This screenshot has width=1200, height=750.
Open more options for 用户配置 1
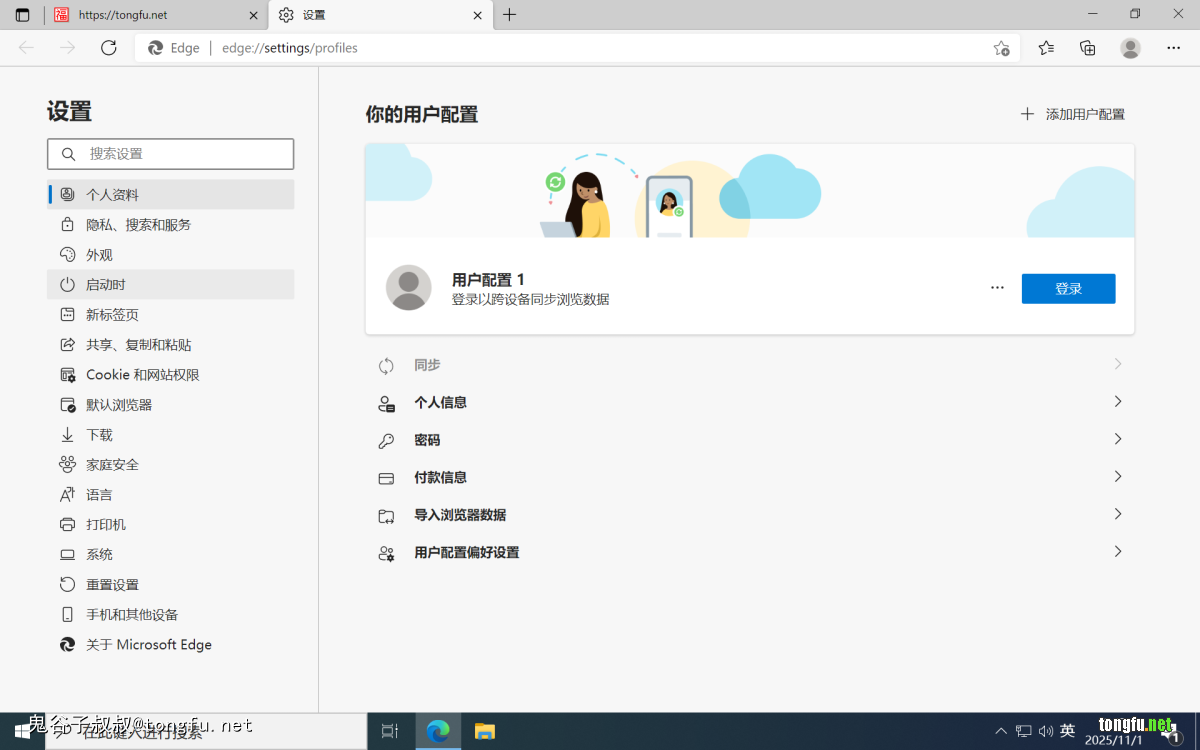tap(997, 288)
